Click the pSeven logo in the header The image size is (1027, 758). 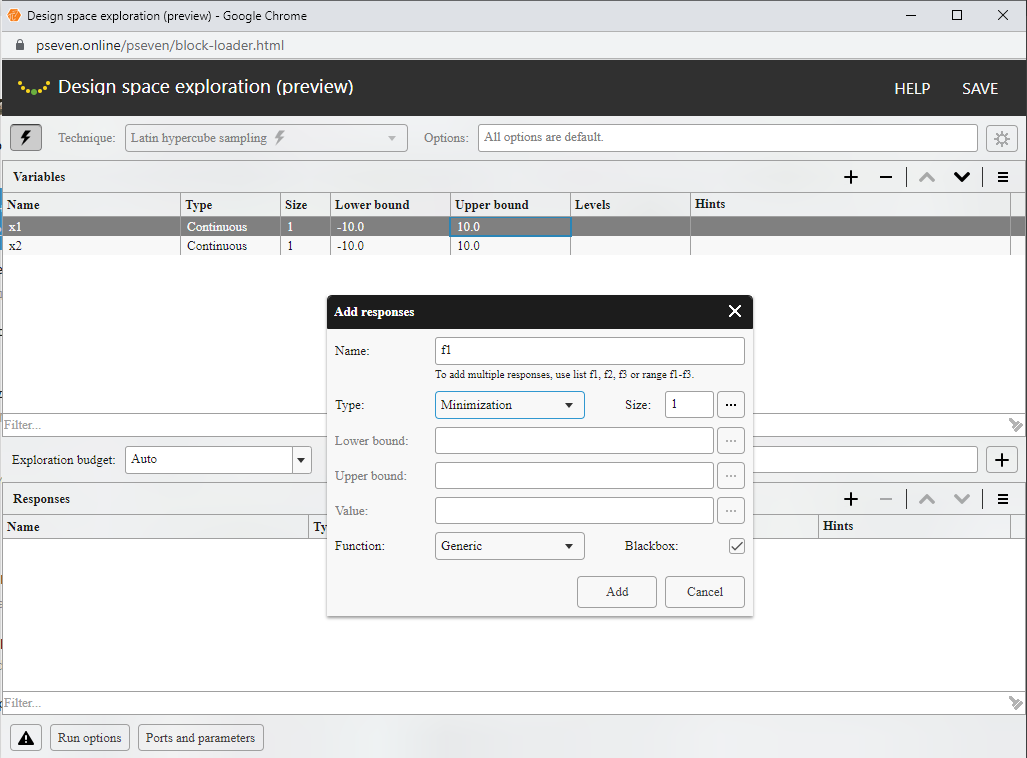click(33, 88)
